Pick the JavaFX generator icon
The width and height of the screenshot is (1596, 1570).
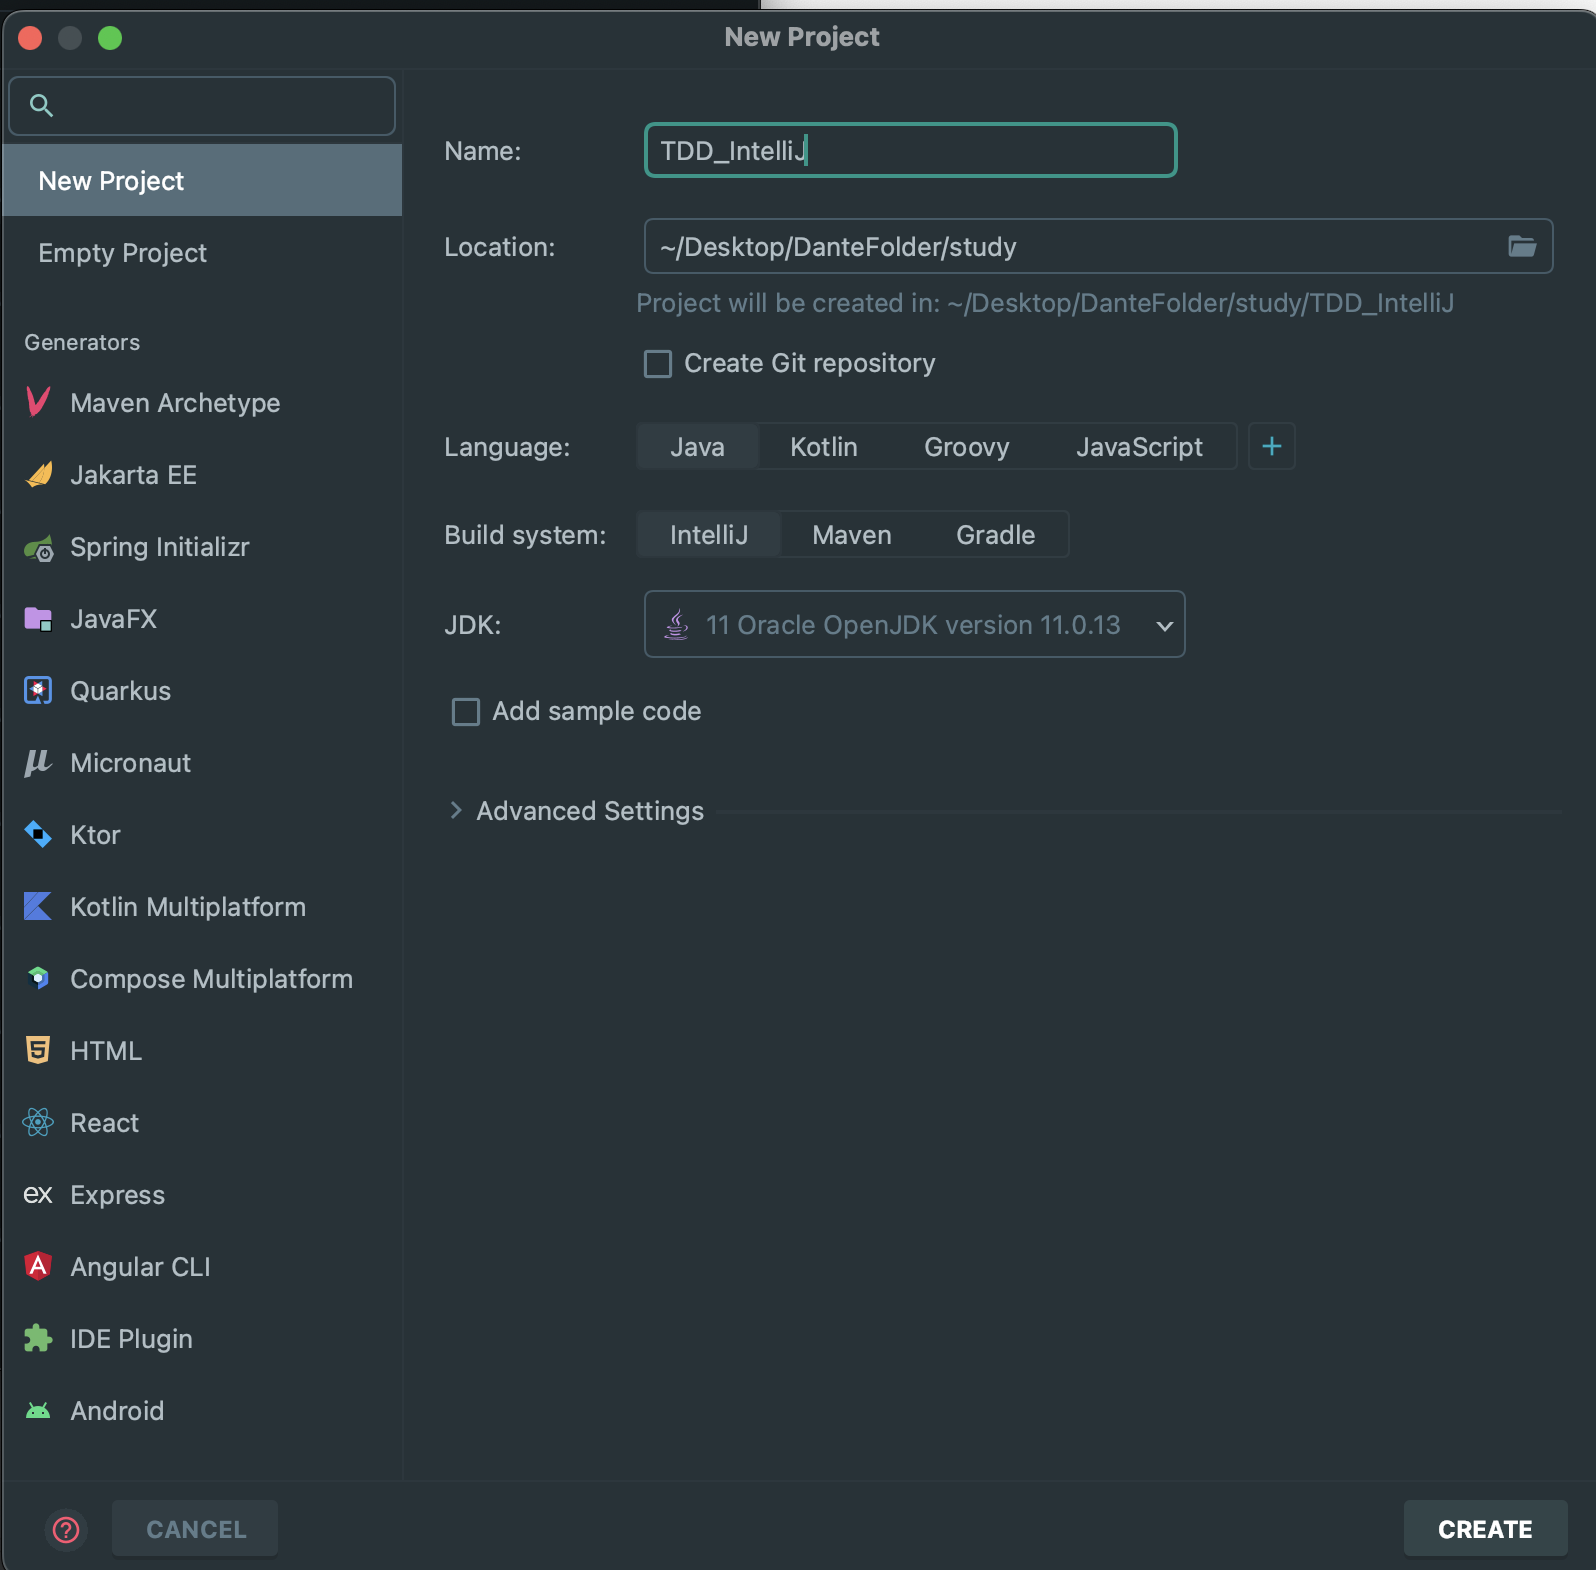pos(38,619)
